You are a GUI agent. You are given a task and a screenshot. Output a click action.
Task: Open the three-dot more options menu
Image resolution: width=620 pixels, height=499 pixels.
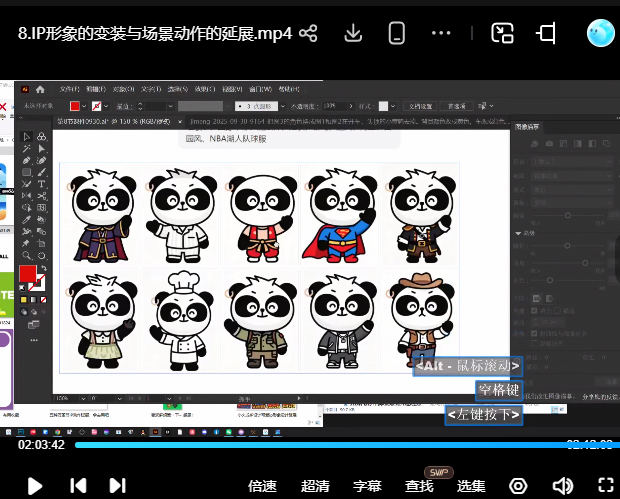pos(441,33)
